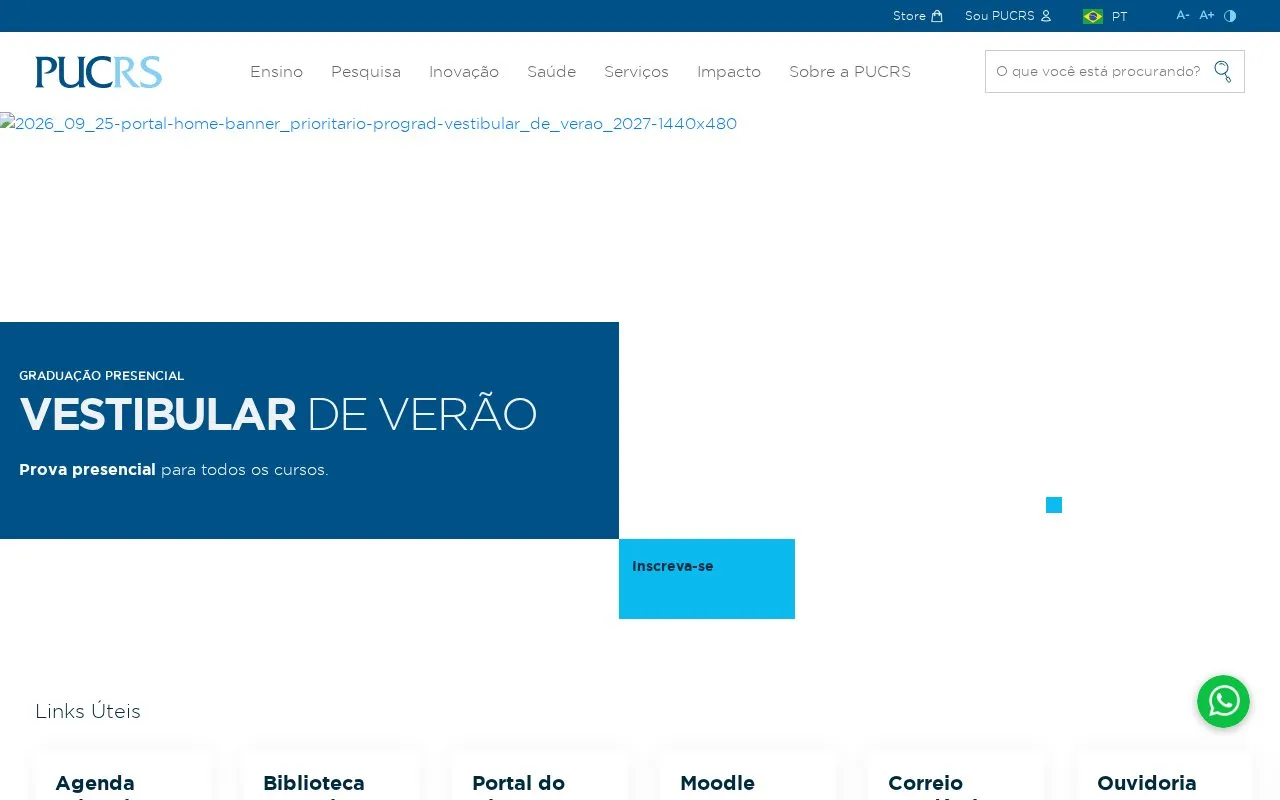The width and height of the screenshot is (1280, 800).
Task: Open the Sobre a PUCRS menu
Action: point(850,72)
